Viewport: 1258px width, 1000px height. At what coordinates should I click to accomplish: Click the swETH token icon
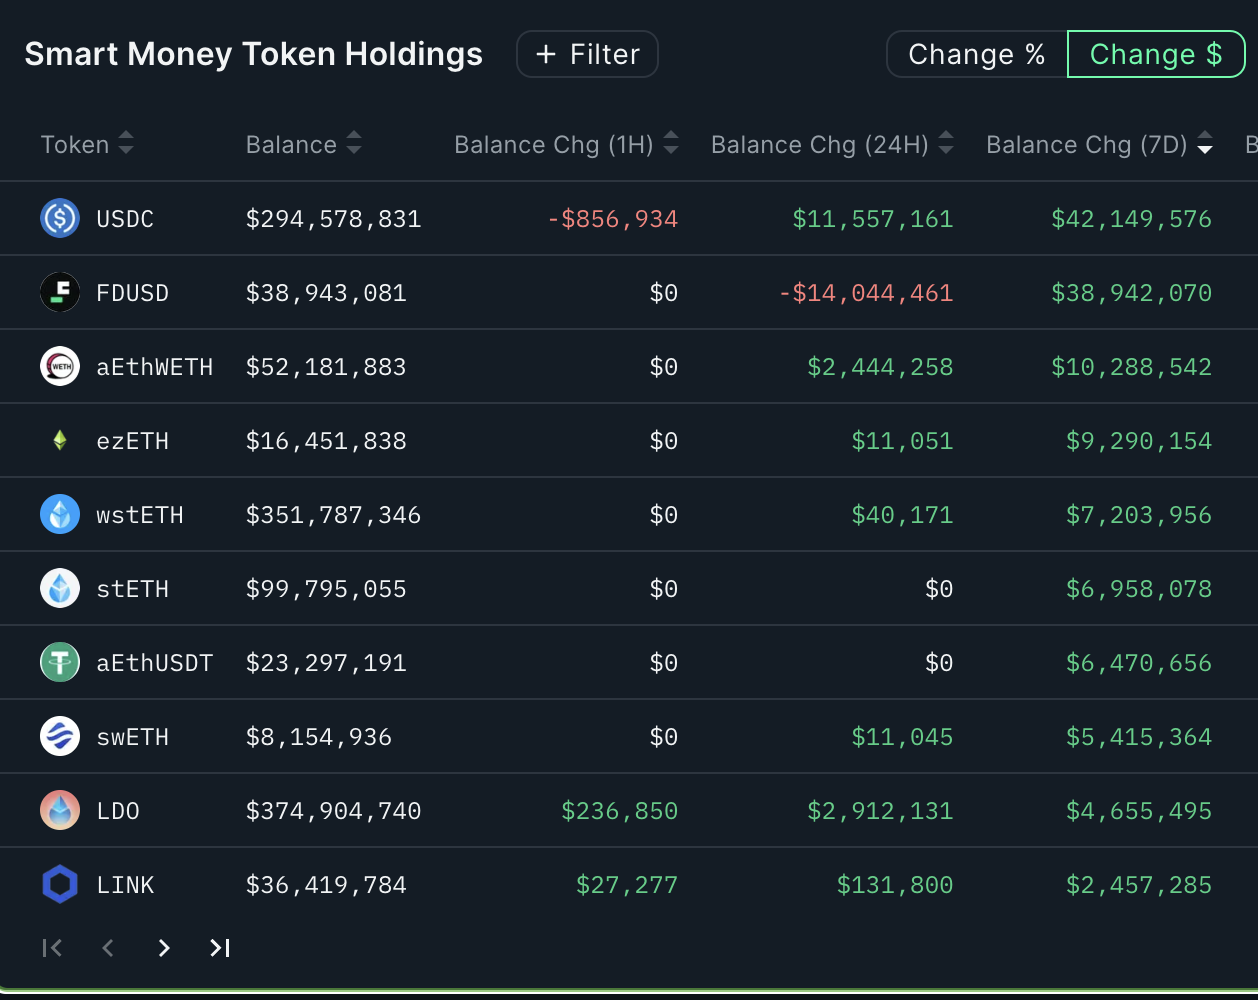[x=60, y=736]
